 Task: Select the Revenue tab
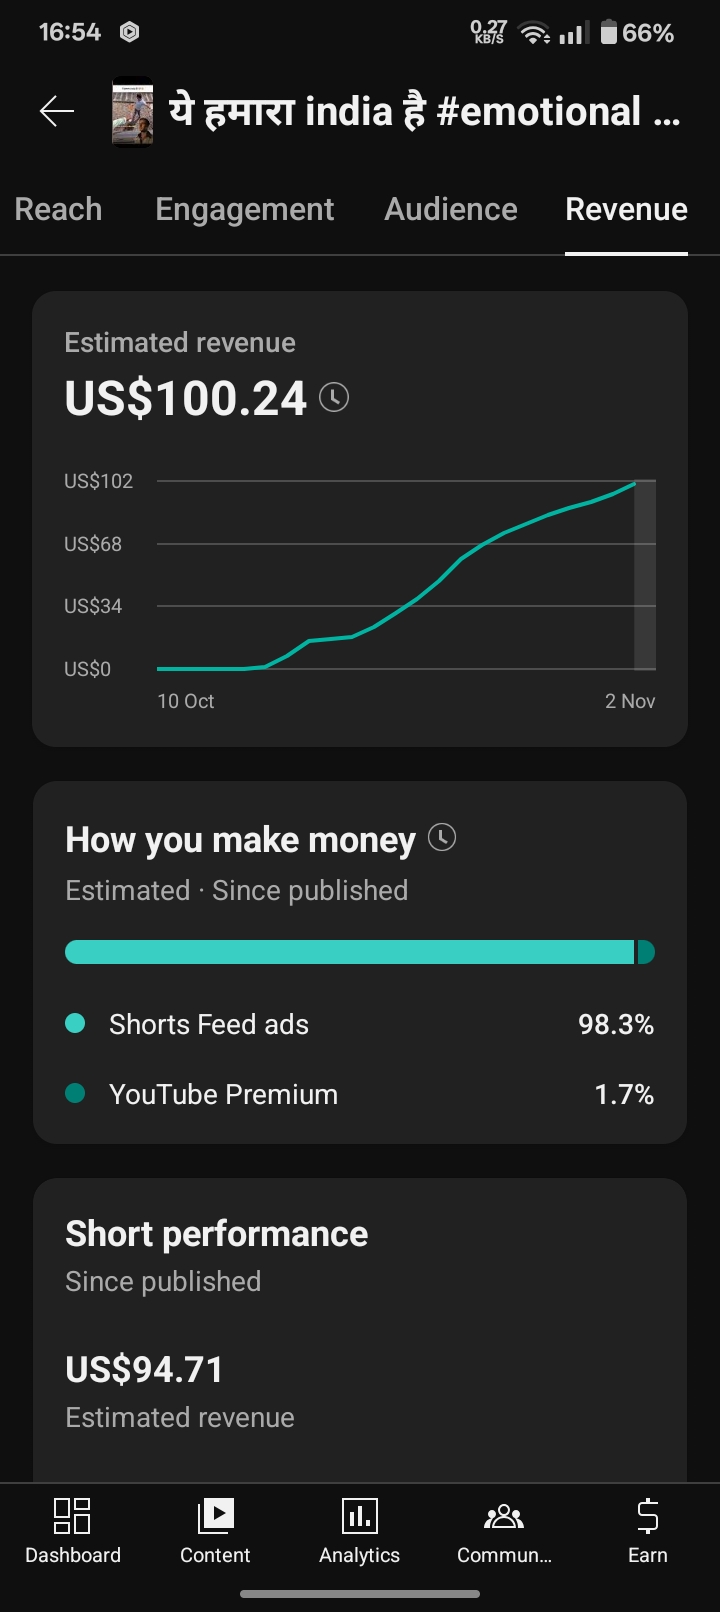(626, 209)
